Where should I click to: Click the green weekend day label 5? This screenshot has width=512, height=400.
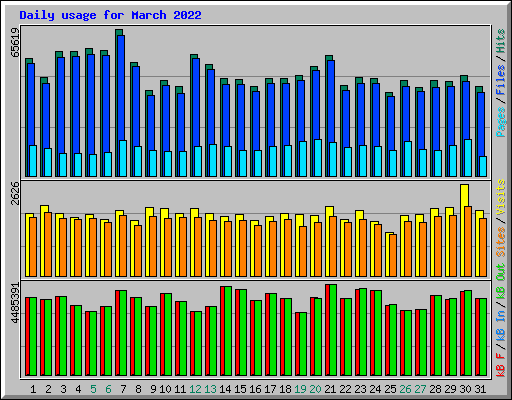tap(93, 389)
